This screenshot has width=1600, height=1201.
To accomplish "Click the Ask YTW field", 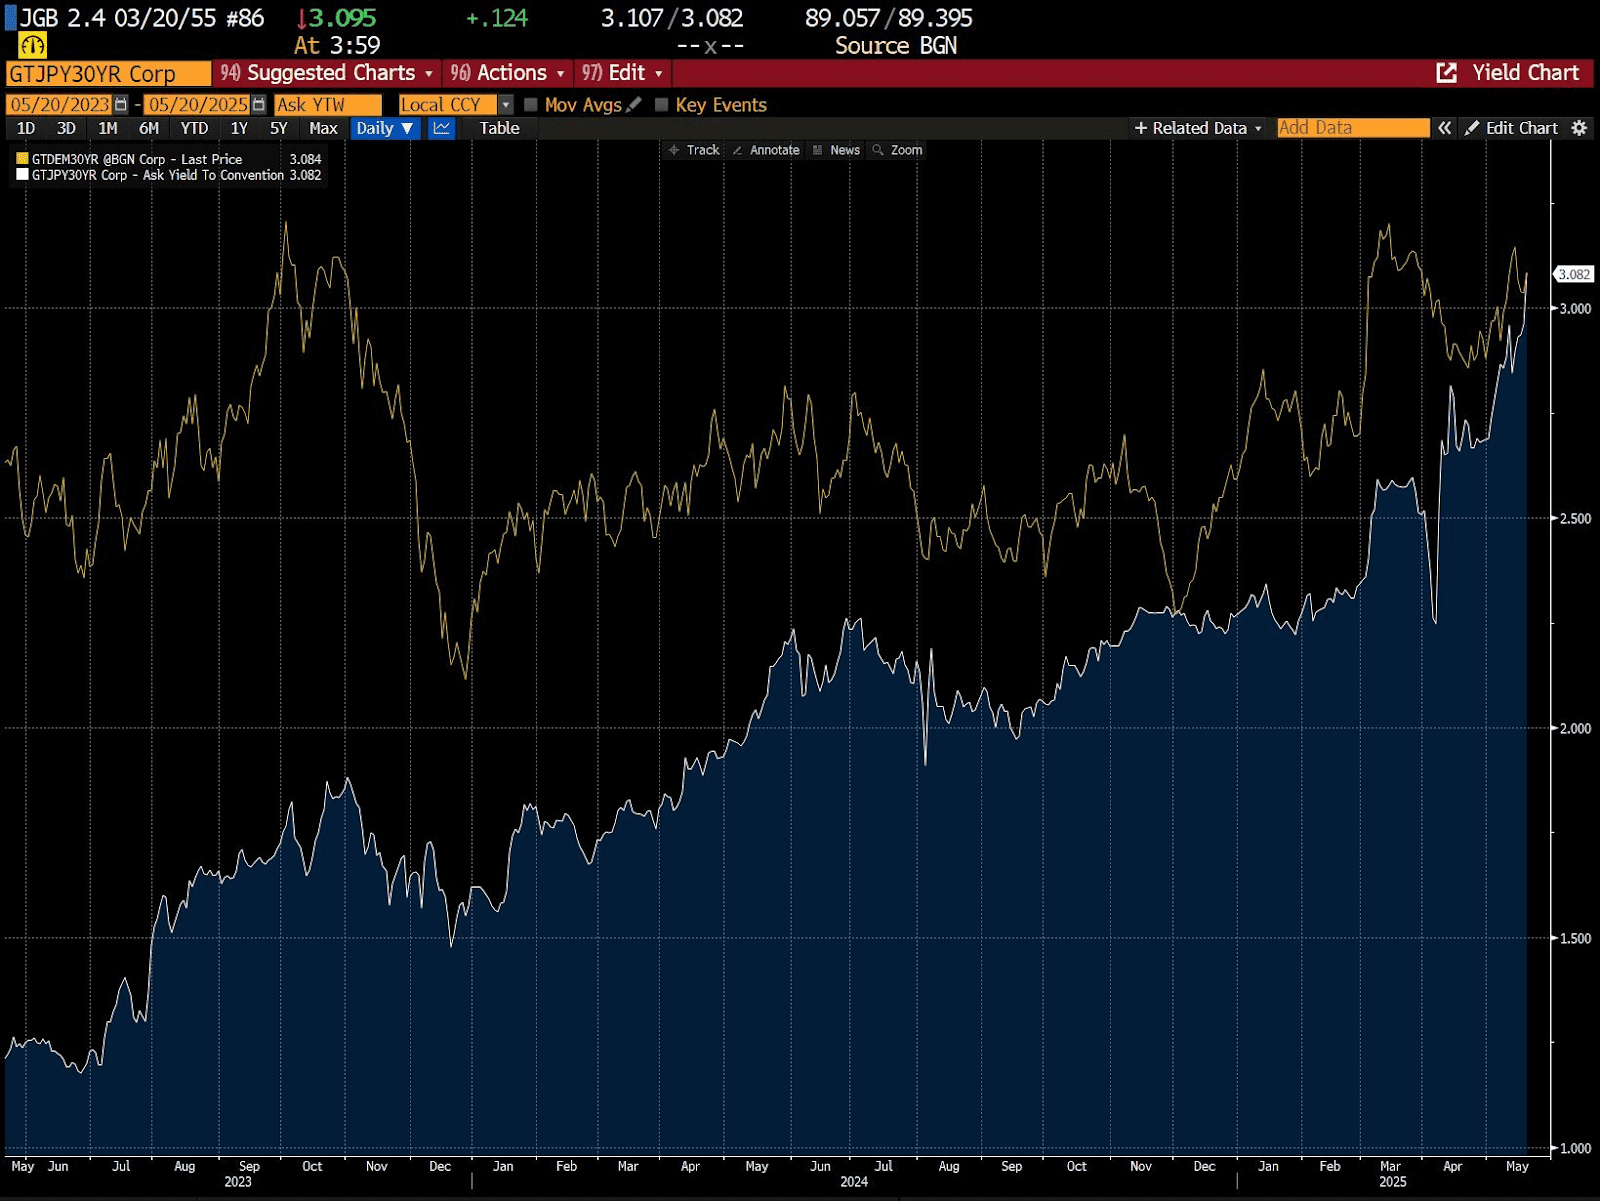I will click(328, 104).
